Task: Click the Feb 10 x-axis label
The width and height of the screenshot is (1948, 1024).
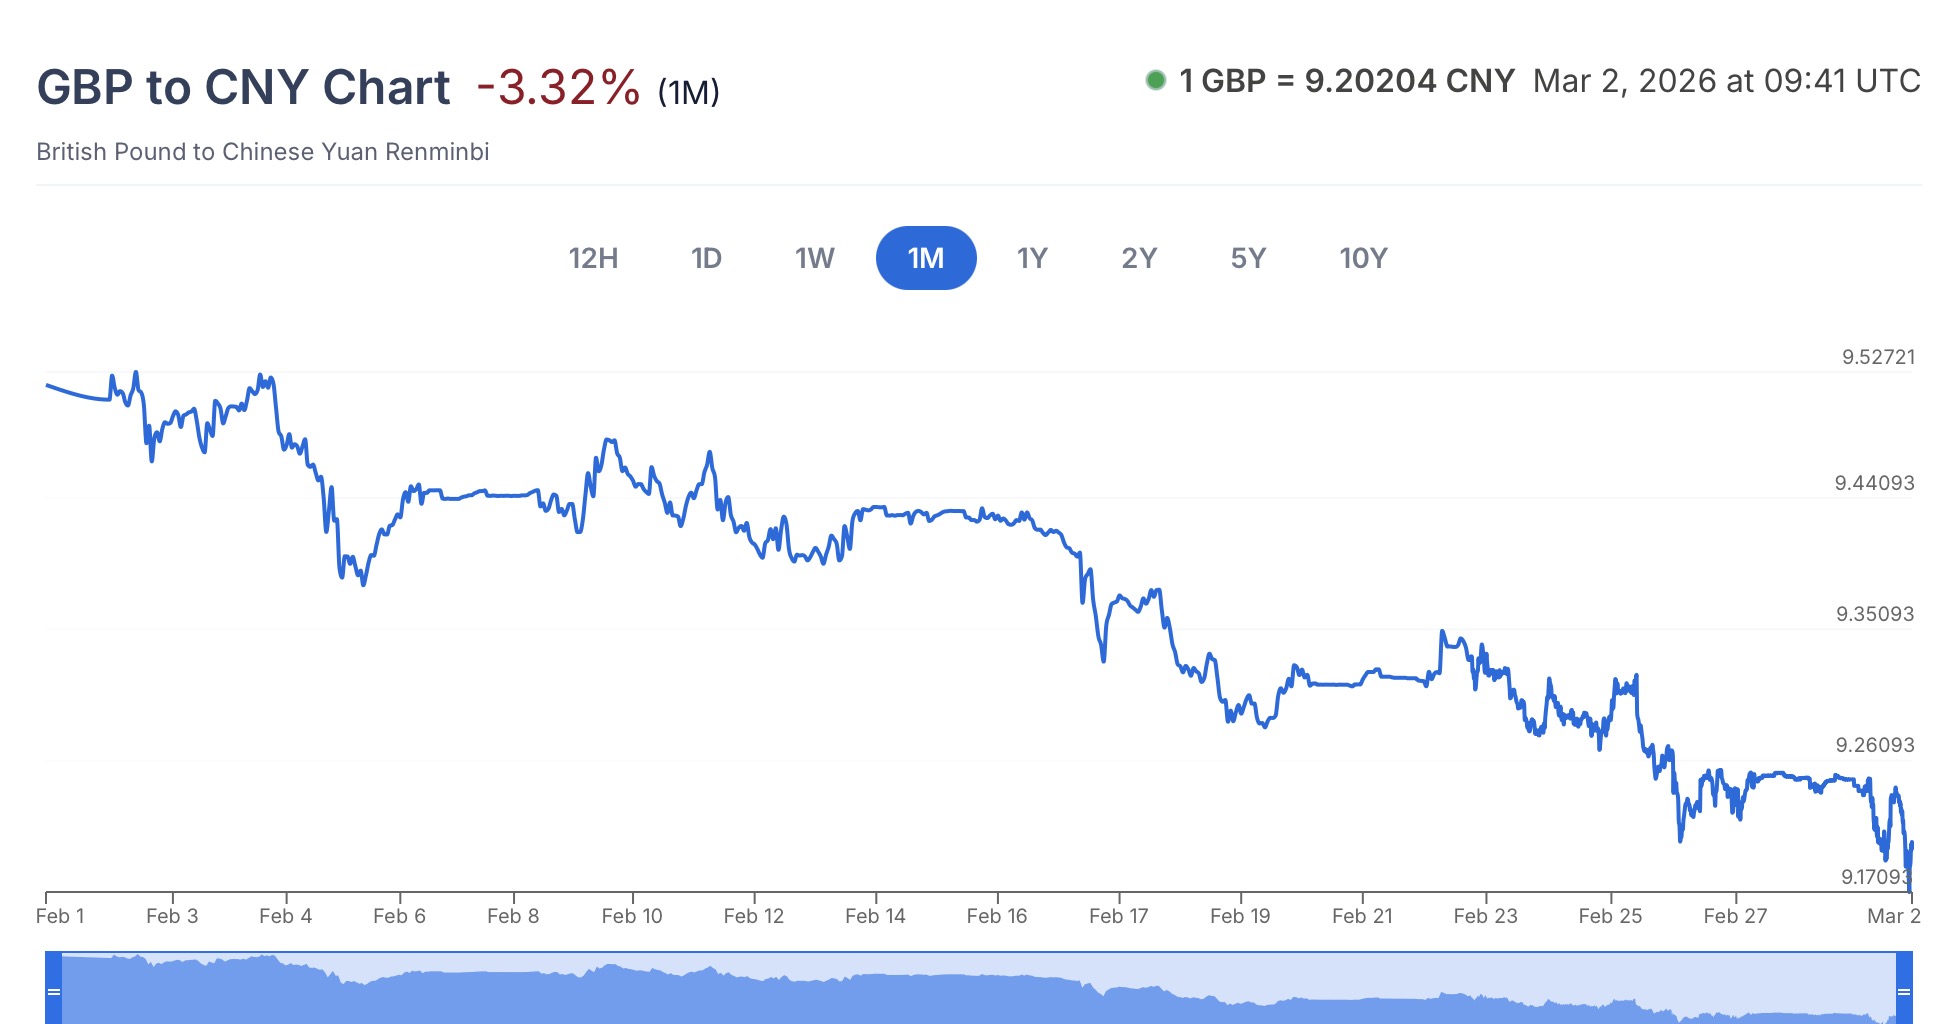Action: [x=632, y=916]
